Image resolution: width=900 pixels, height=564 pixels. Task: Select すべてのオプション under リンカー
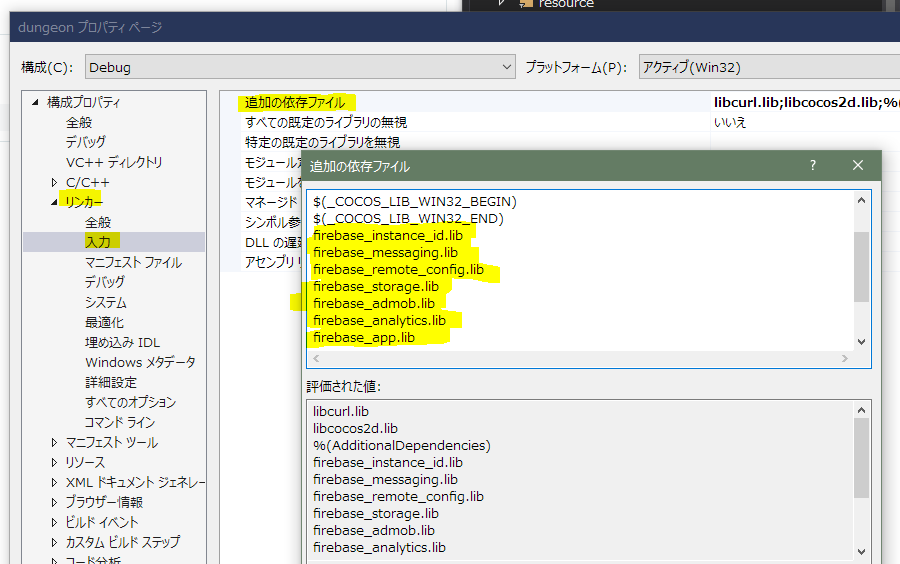click(130, 402)
